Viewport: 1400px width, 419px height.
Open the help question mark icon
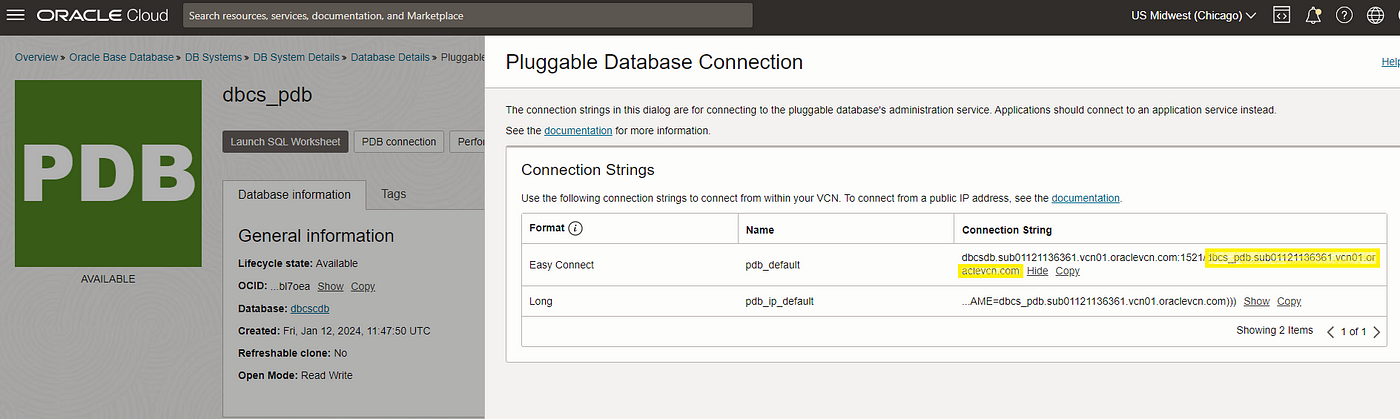click(x=1345, y=15)
